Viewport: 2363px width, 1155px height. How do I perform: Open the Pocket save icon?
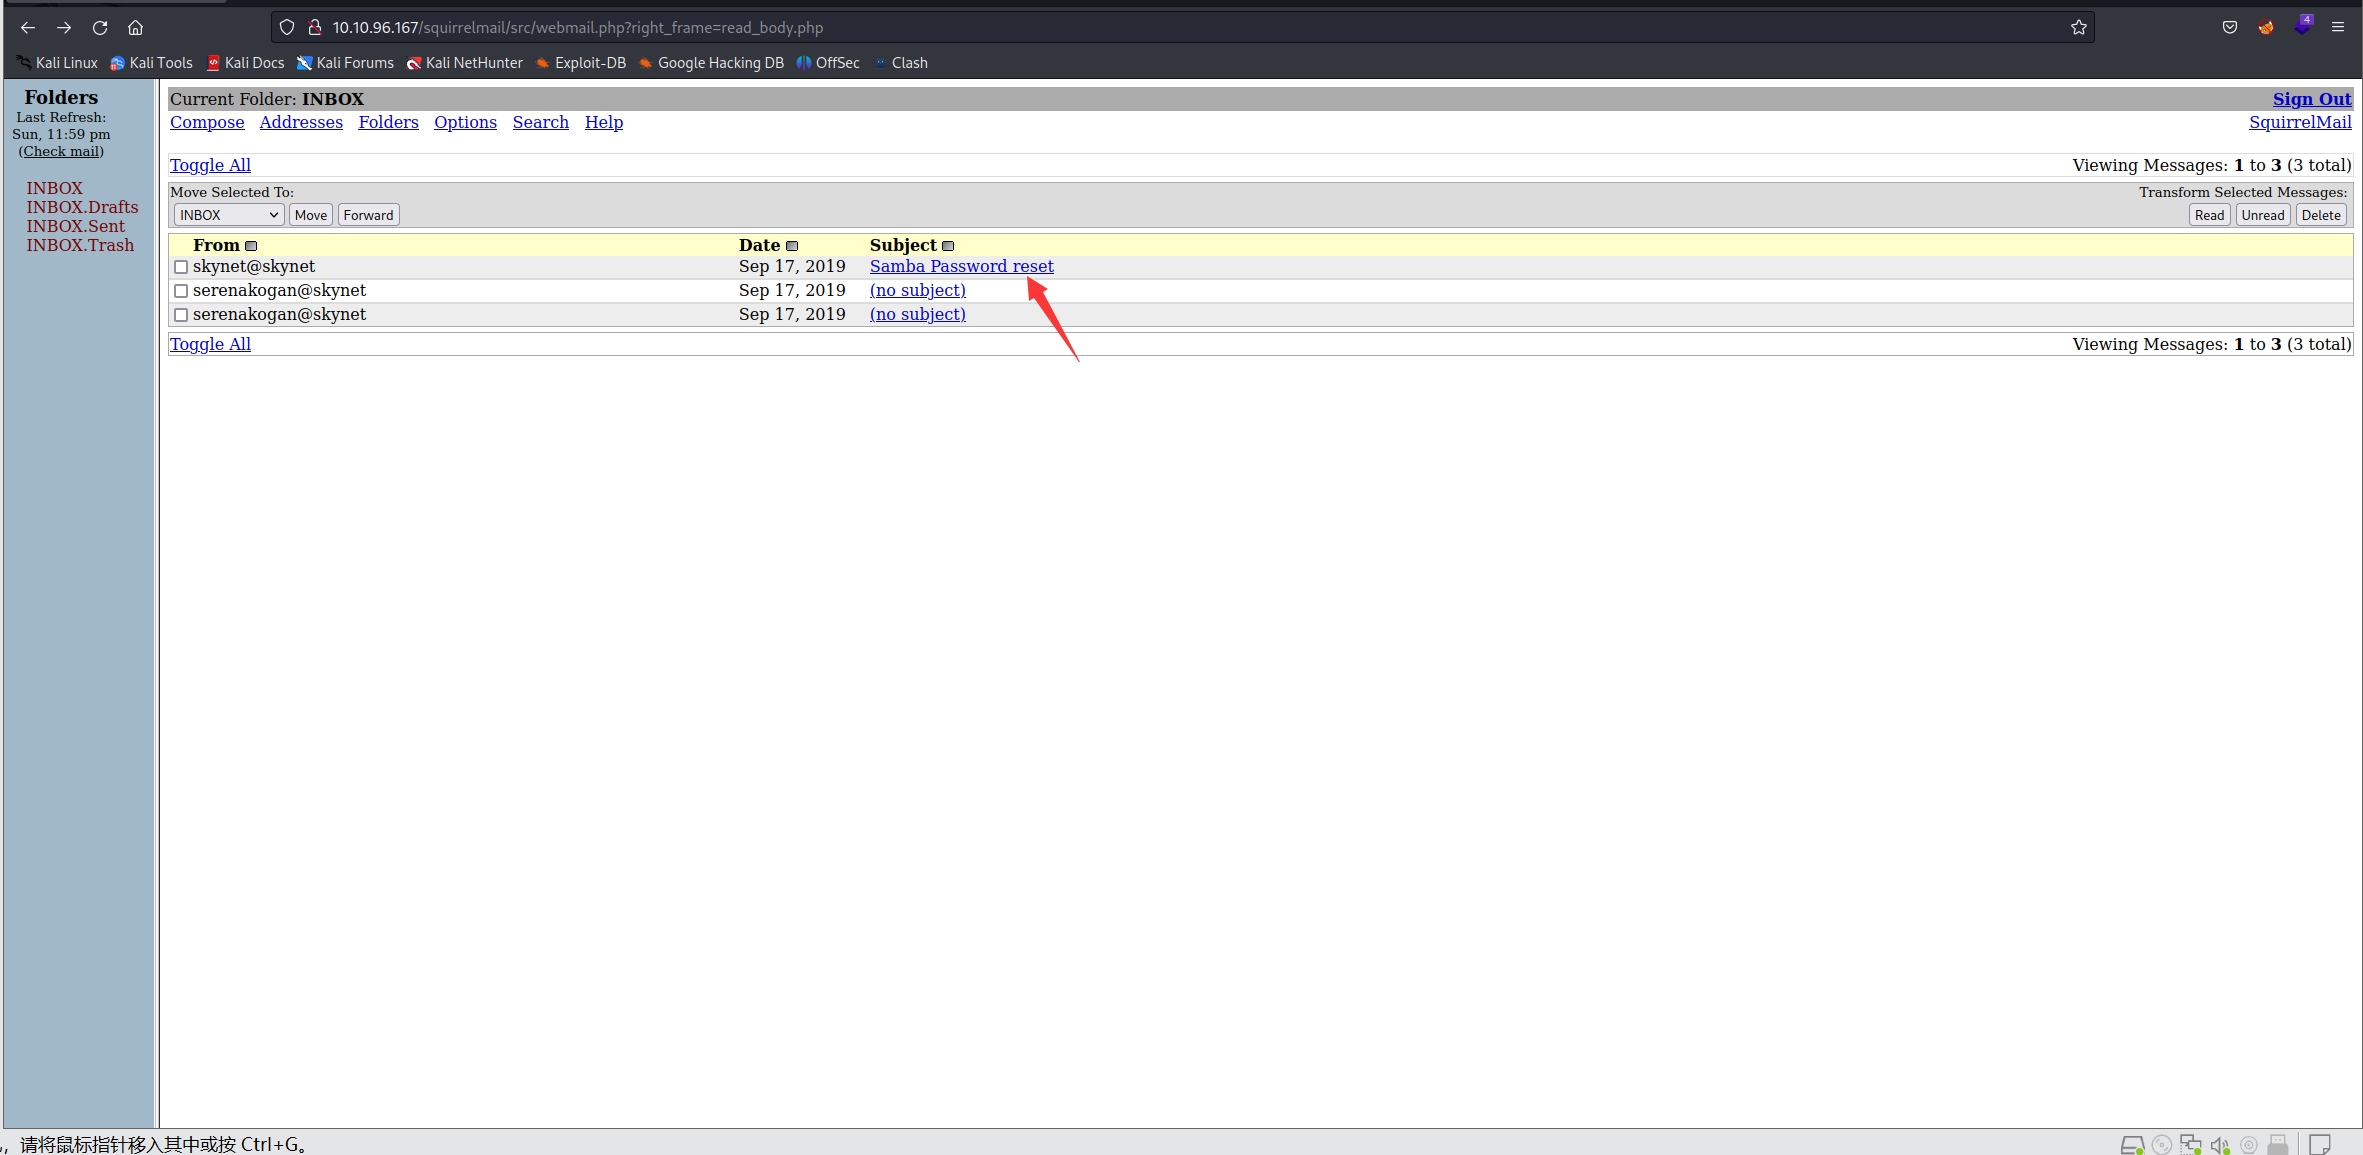[2230, 27]
